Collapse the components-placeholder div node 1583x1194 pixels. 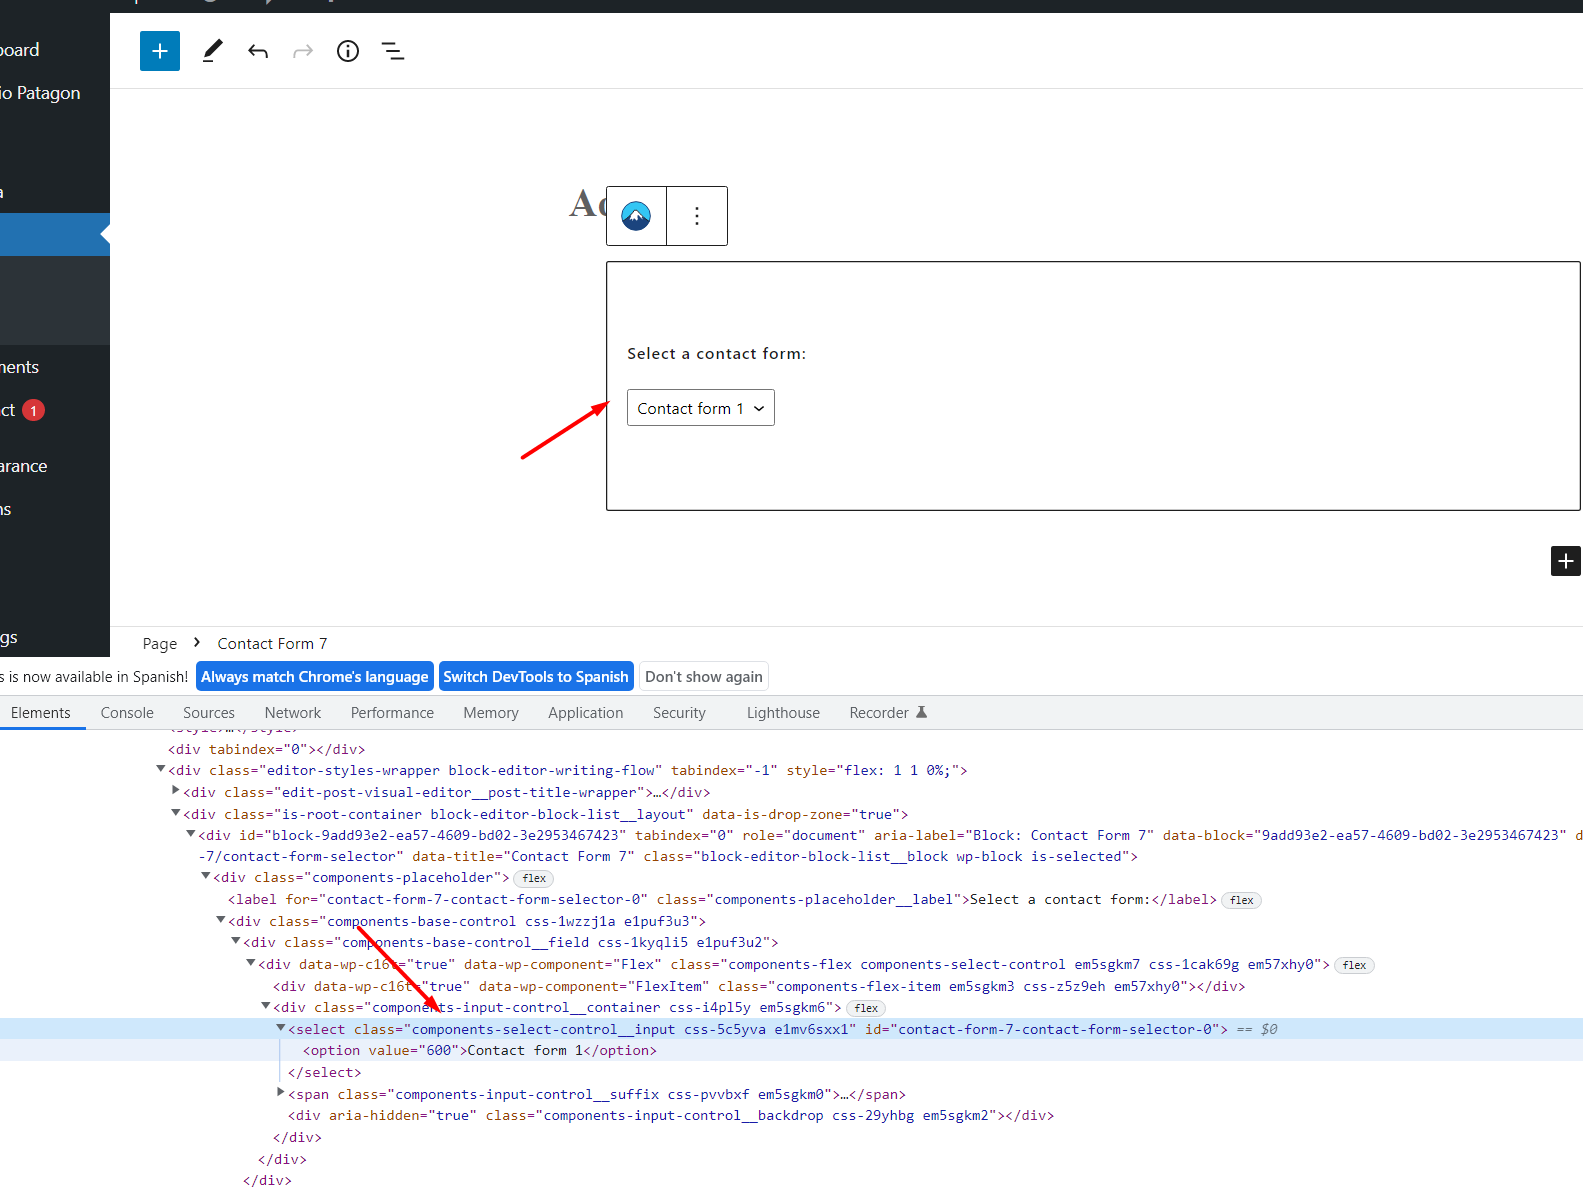click(206, 876)
